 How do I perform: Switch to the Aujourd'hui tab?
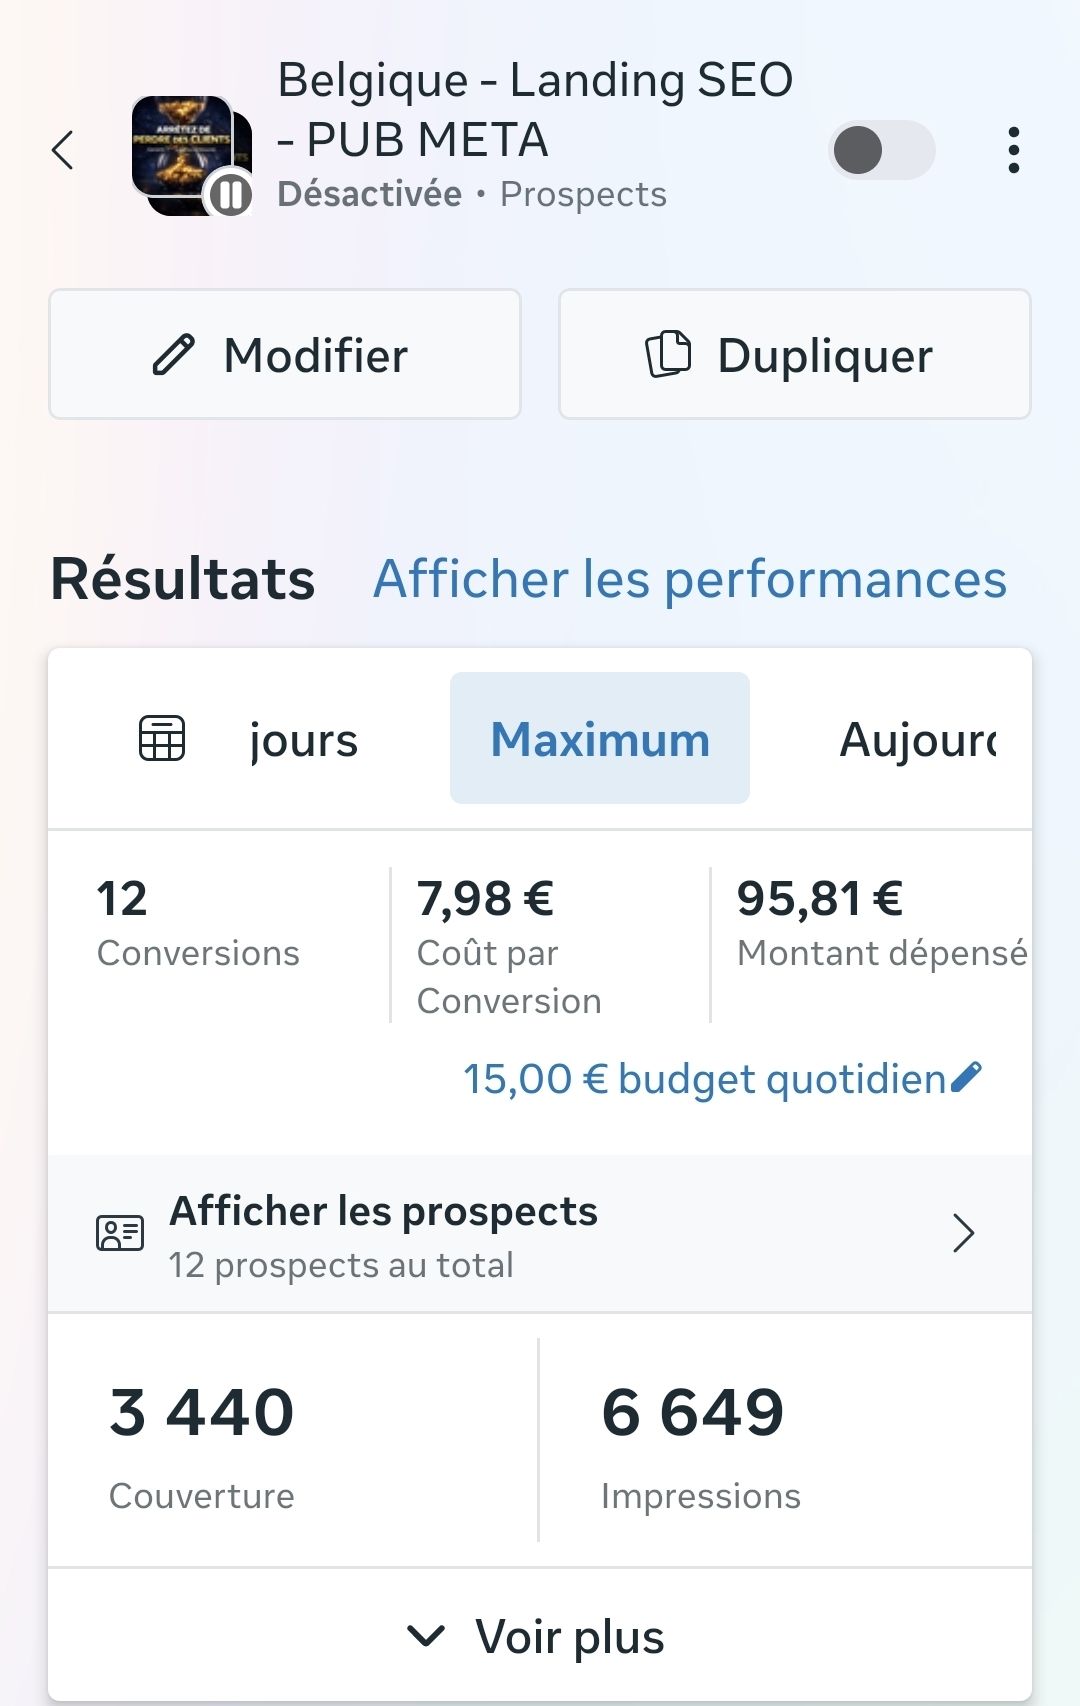[x=918, y=740]
